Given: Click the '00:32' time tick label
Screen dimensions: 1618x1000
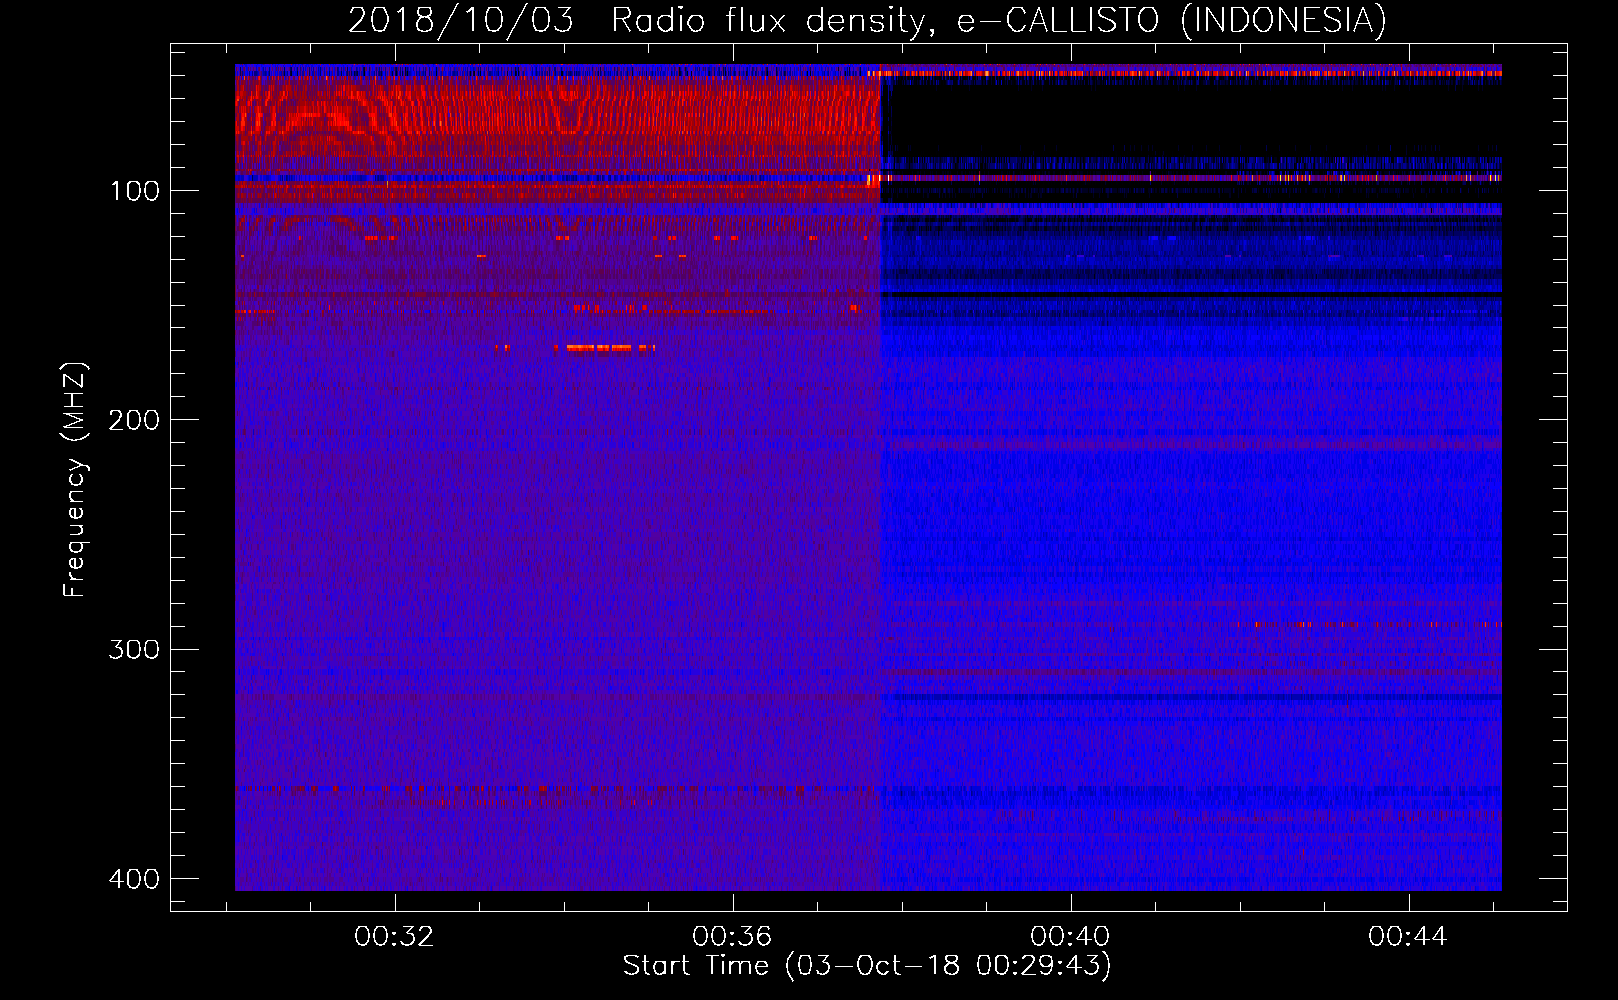Looking at the screenshot, I should click(394, 937).
